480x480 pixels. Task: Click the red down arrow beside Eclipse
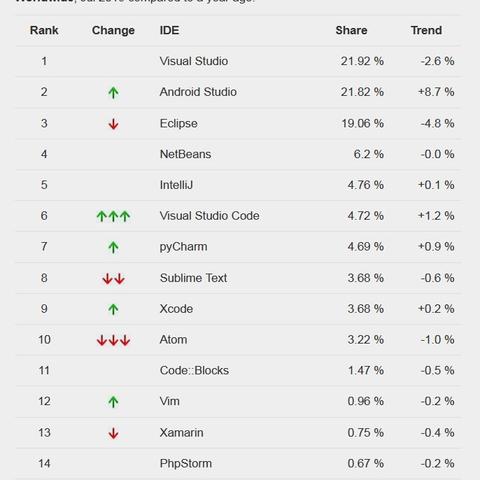point(113,124)
